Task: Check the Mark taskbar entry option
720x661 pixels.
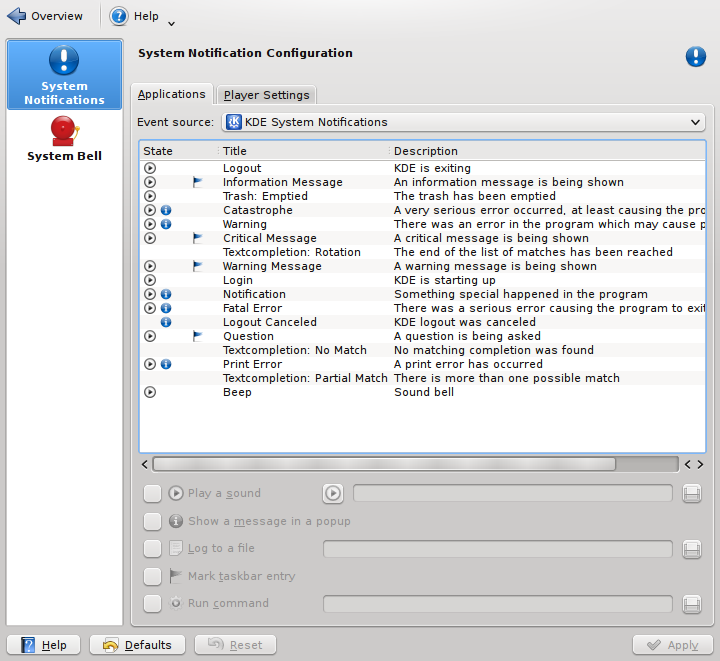Action: [x=152, y=576]
